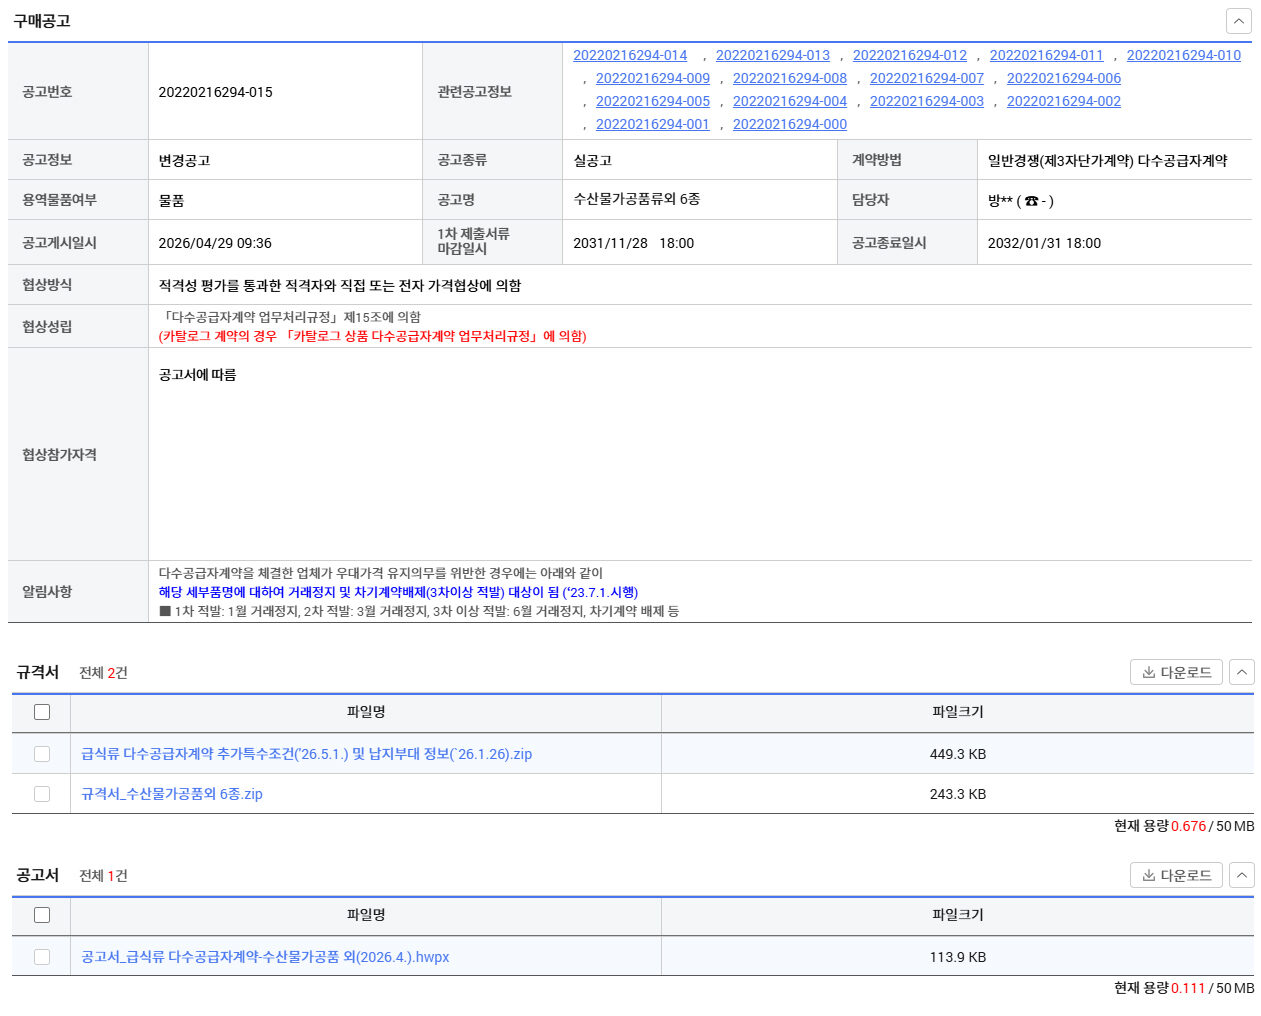Open related notice 20220216294-014

[630, 55]
